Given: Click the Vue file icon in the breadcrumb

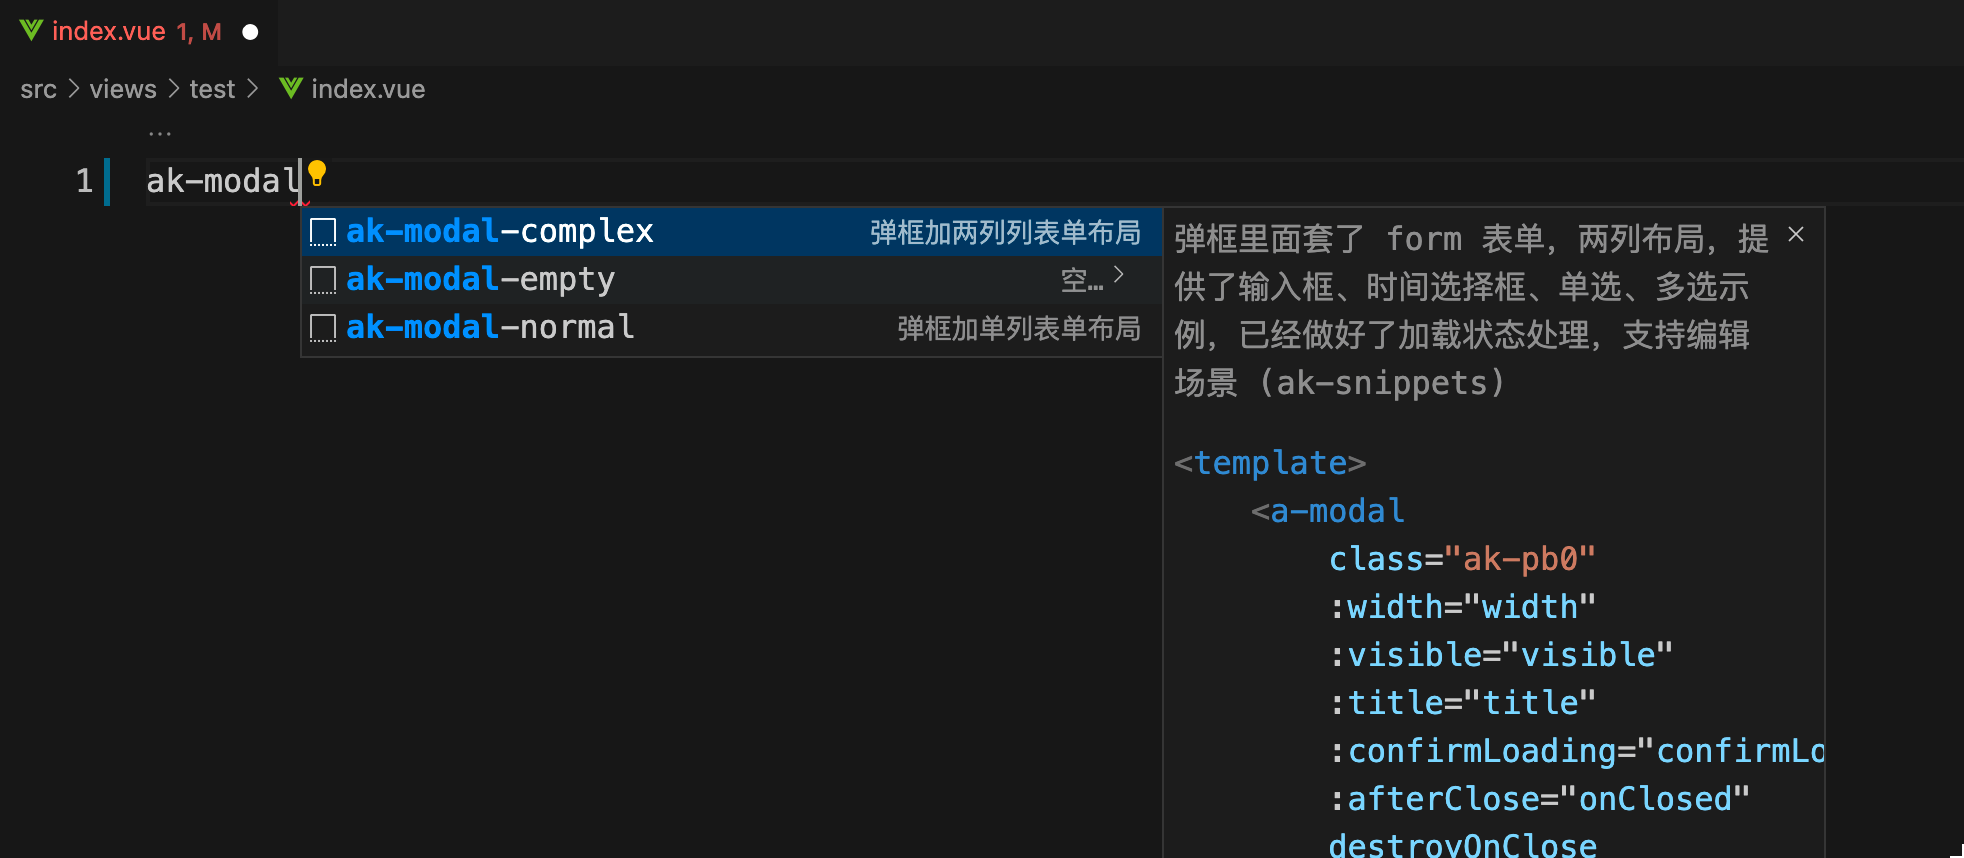Looking at the screenshot, I should pos(291,89).
